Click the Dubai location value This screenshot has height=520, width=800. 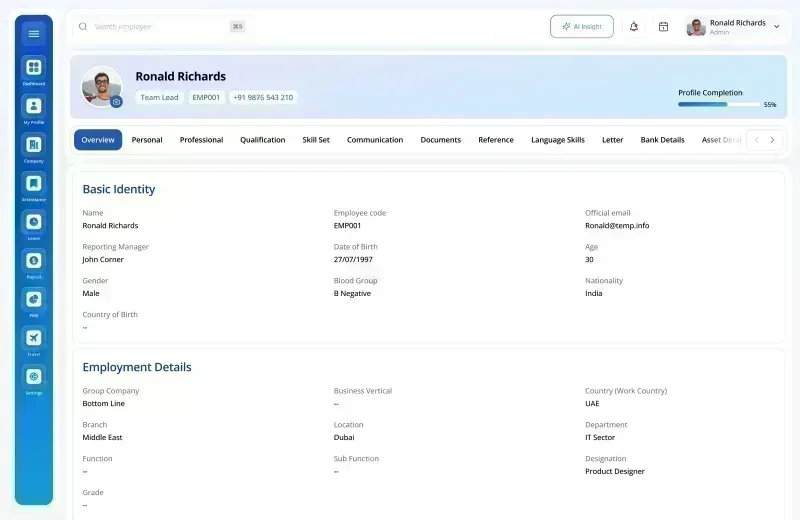344,437
